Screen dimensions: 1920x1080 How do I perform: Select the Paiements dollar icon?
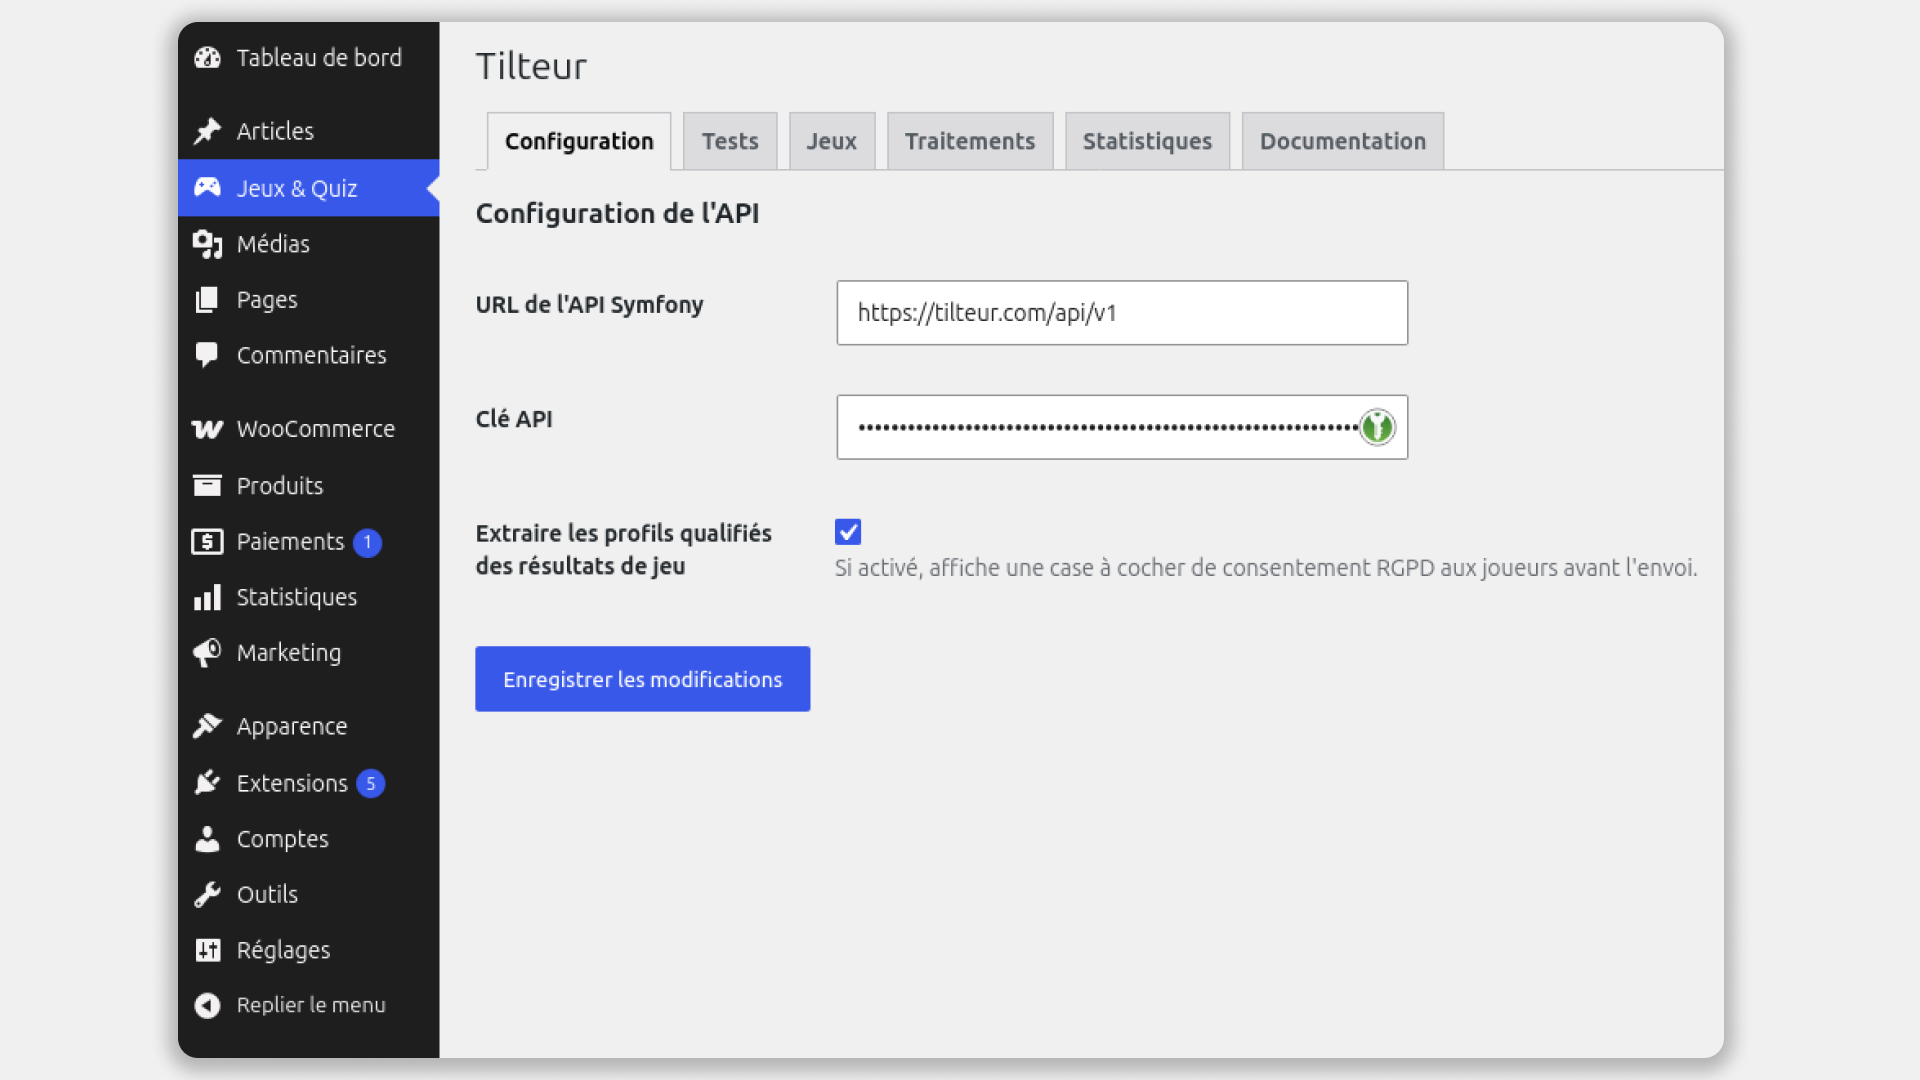pyautogui.click(x=207, y=542)
